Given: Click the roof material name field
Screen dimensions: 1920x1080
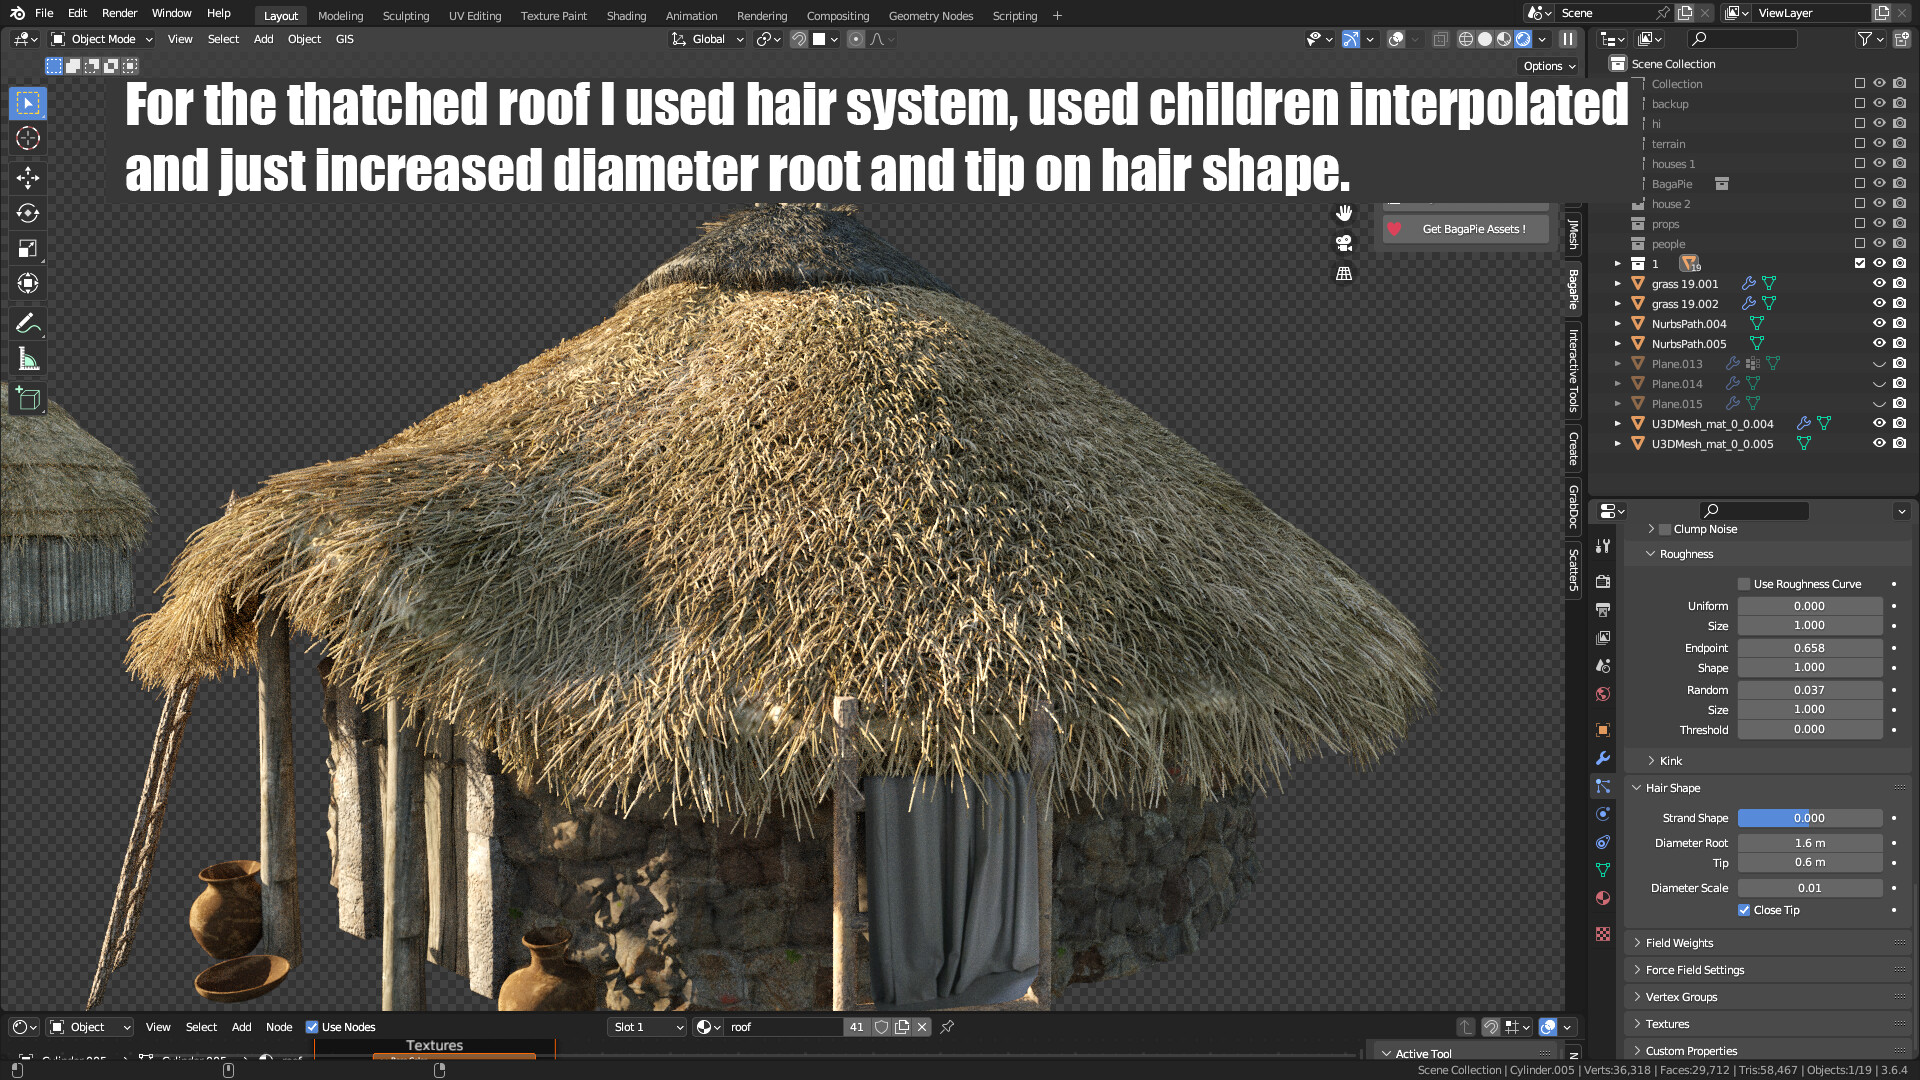Looking at the screenshot, I should (782, 1027).
